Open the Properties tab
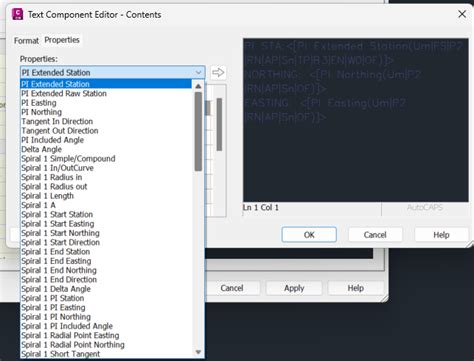 pyautogui.click(x=62, y=40)
